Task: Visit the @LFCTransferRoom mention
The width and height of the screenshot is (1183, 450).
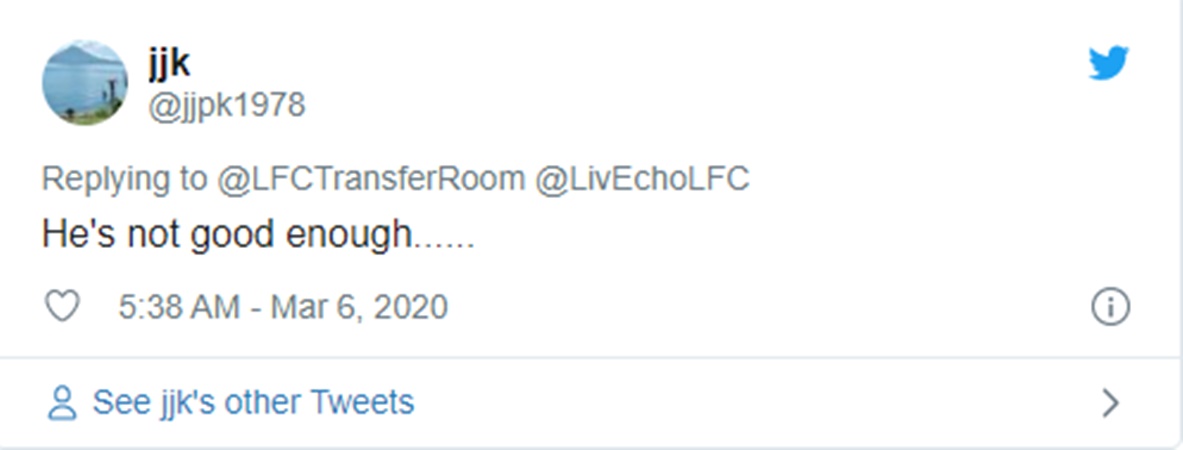Action: [371, 179]
